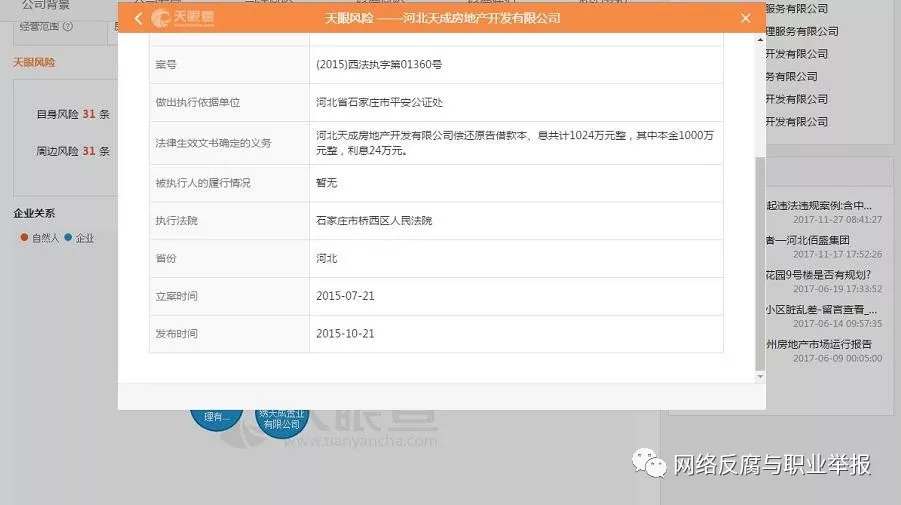Open news item 花园9号楼是否有规划?
Viewport: 901px width, 505px height.
818,275
